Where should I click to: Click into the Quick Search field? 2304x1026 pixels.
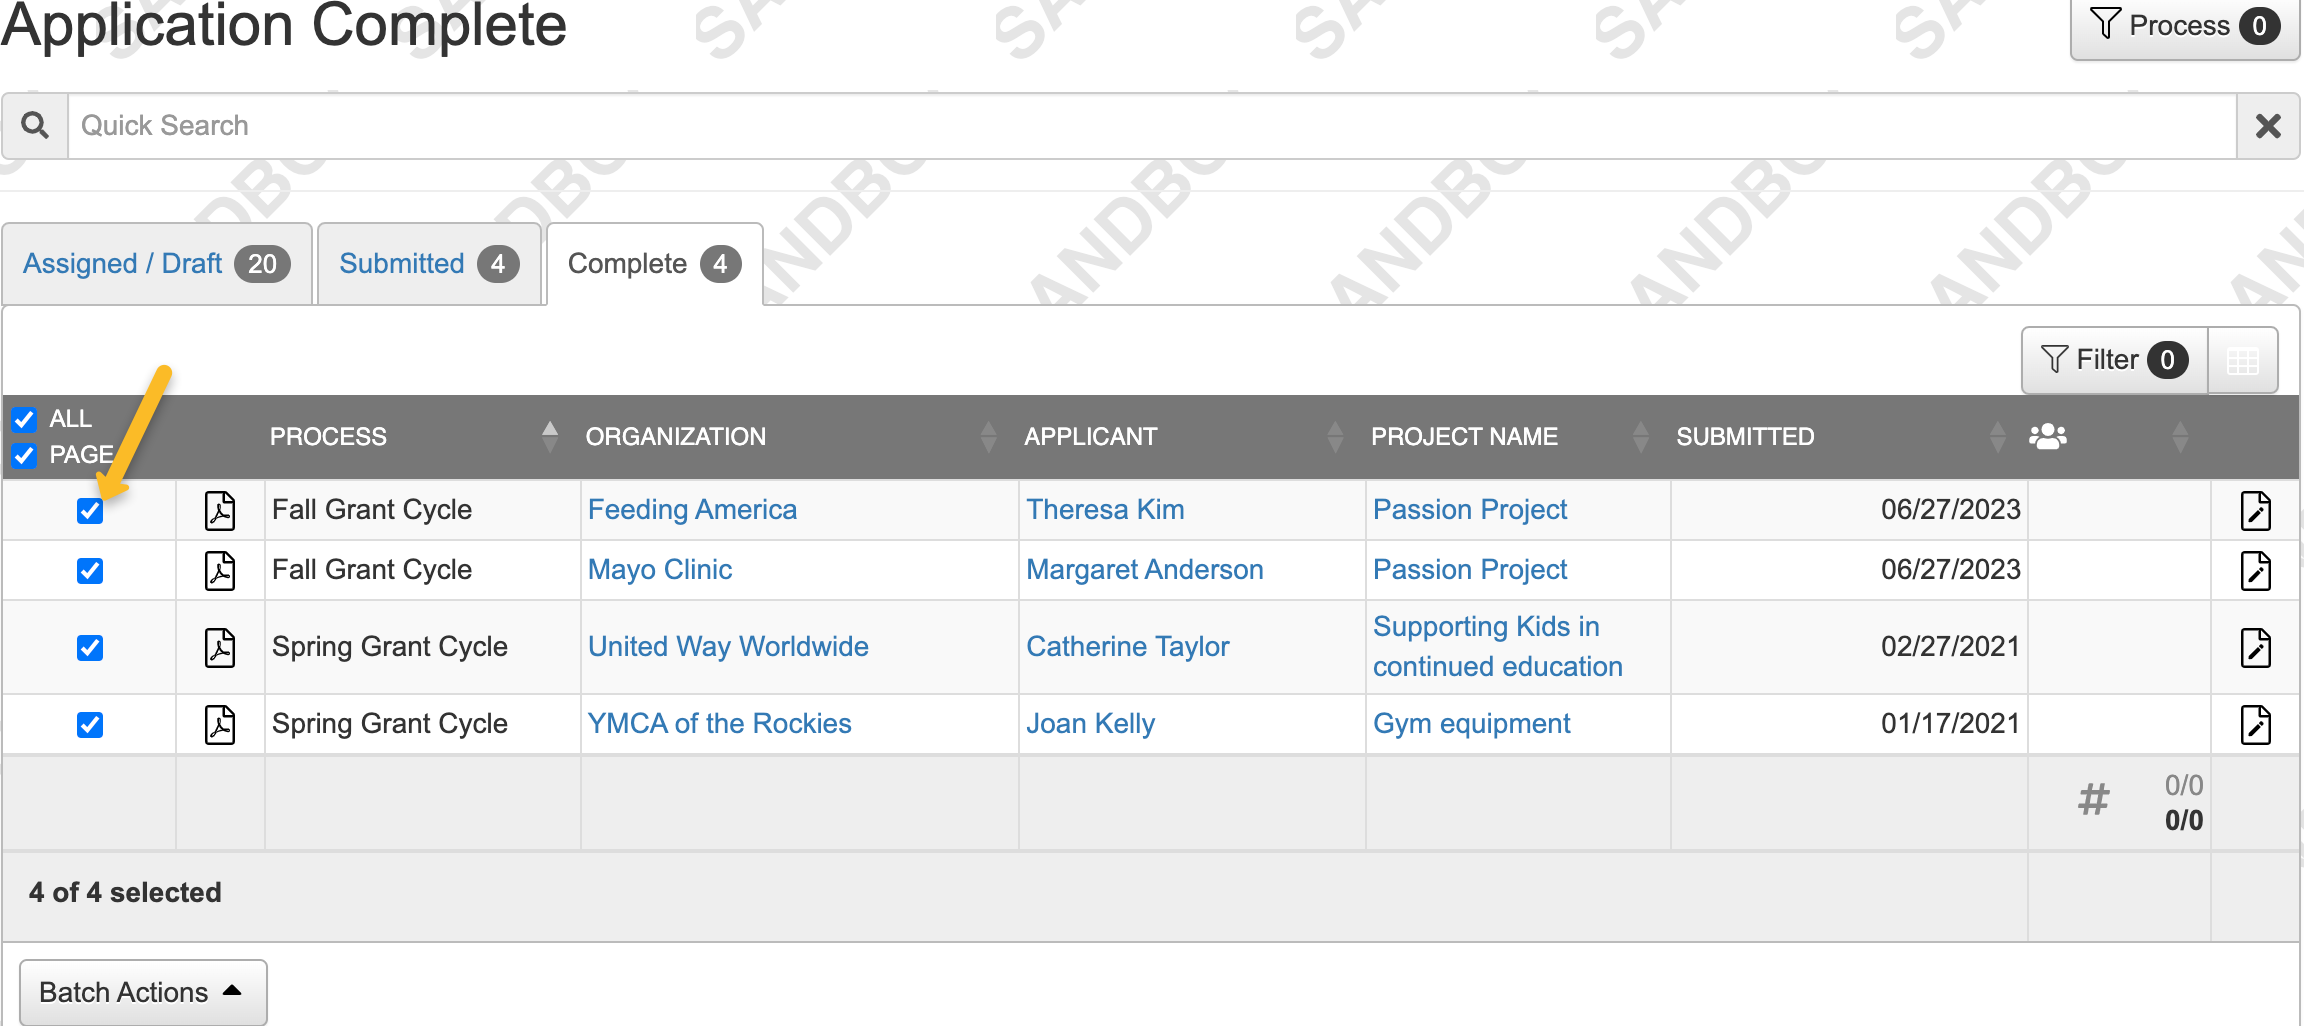coord(1150,126)
